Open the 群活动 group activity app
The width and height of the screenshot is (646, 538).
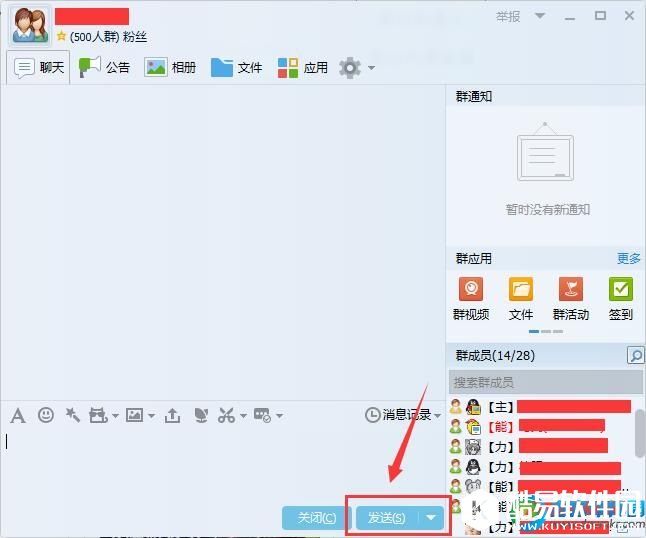[x=571, y=299]
